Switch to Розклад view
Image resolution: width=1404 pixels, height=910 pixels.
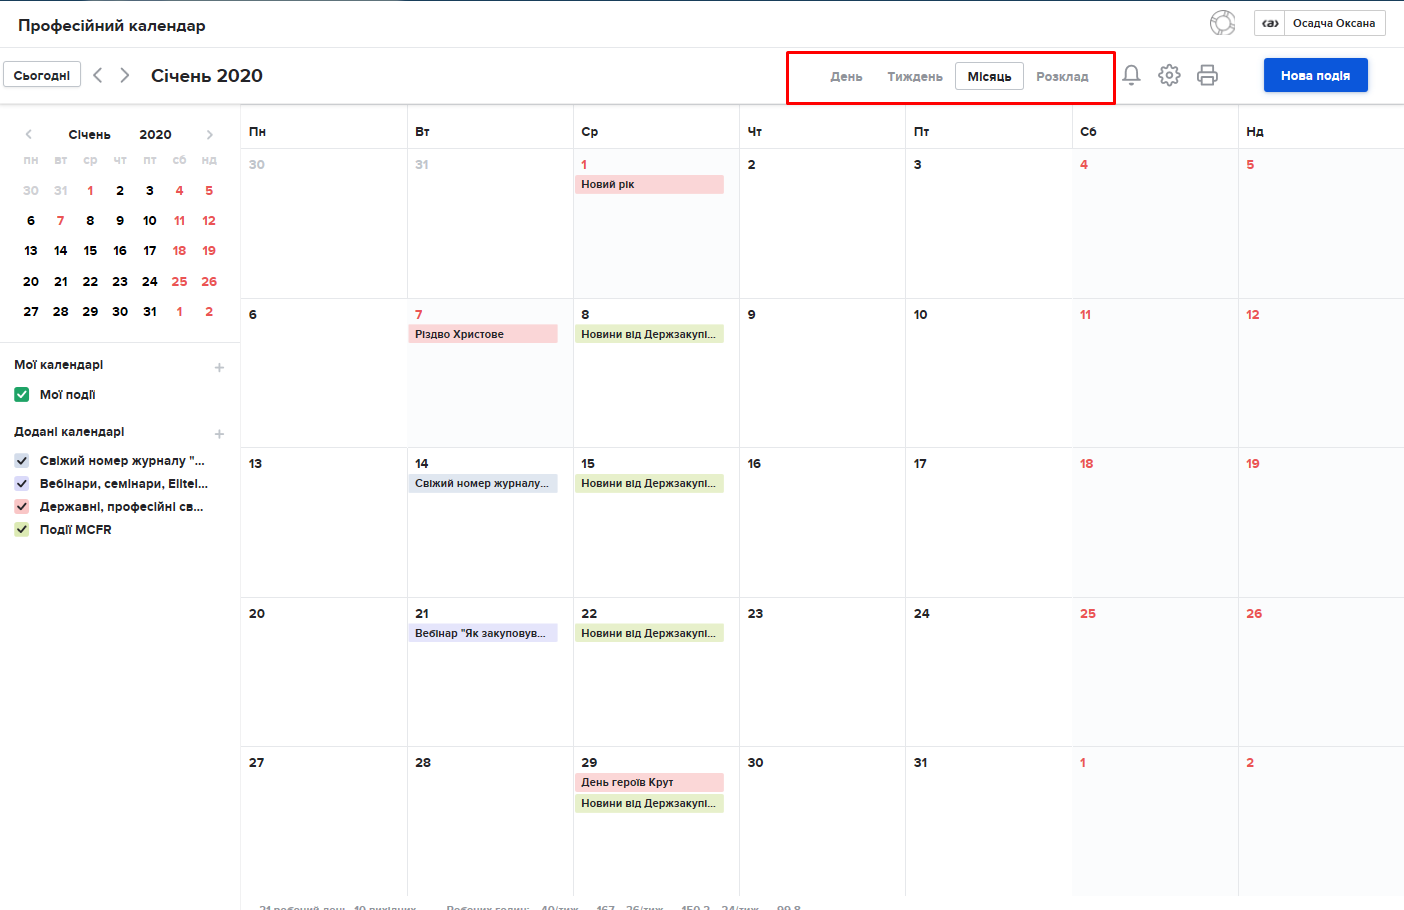(x=1062, y=77)
